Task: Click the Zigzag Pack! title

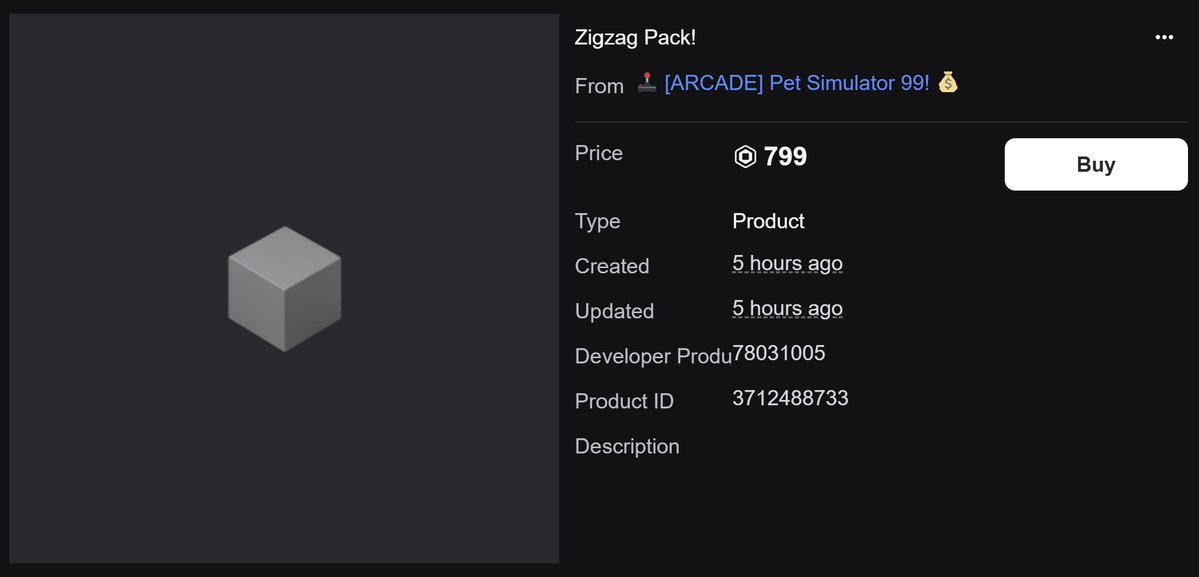Action: [x=635, y=37]
